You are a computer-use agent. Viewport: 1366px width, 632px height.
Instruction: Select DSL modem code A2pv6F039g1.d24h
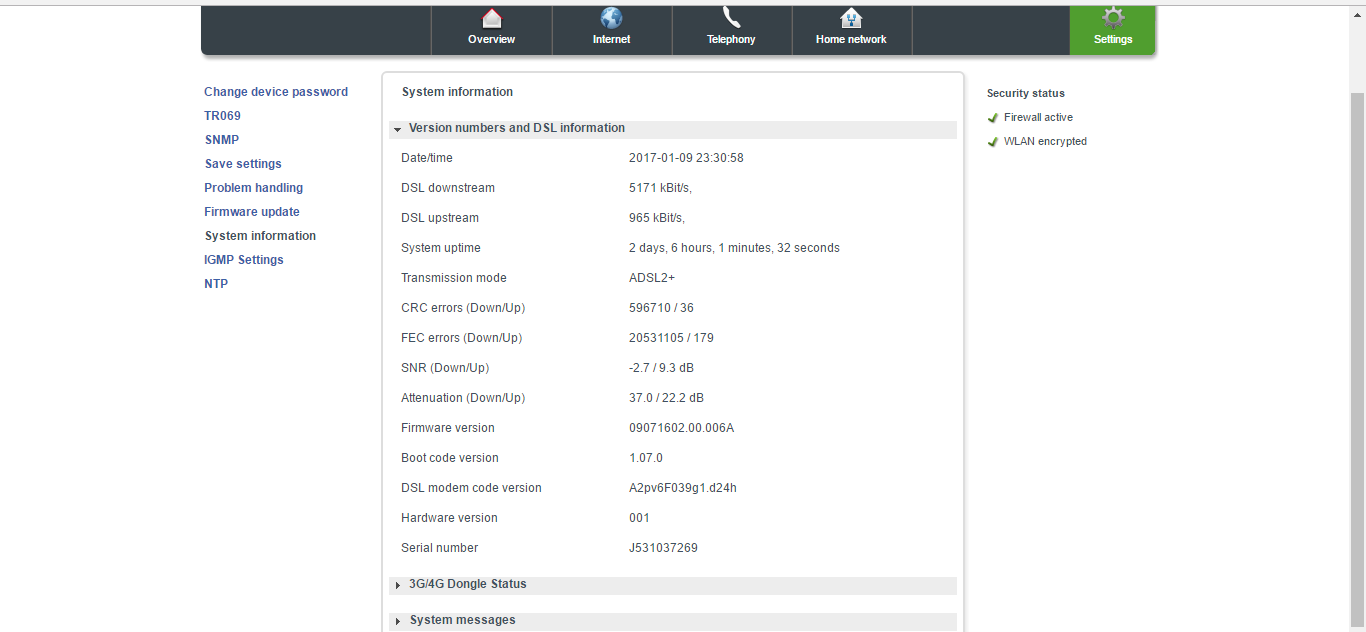pos(683,488)
